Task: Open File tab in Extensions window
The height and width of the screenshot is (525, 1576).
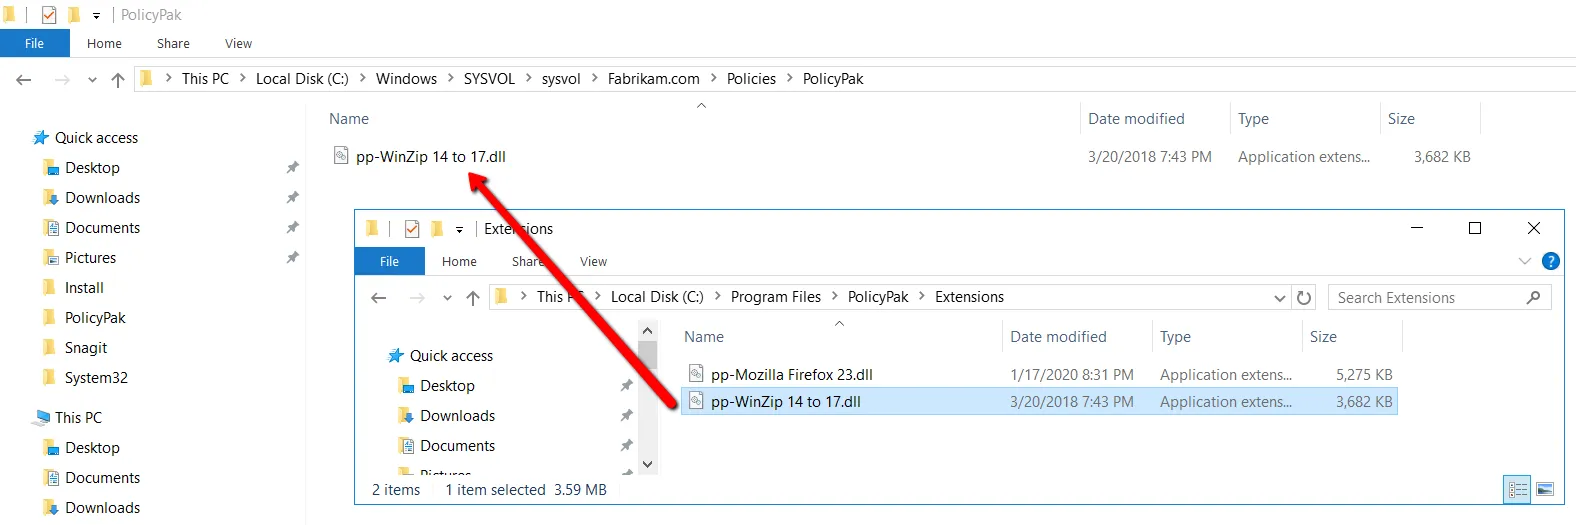Action: click(x=390, y=261)
